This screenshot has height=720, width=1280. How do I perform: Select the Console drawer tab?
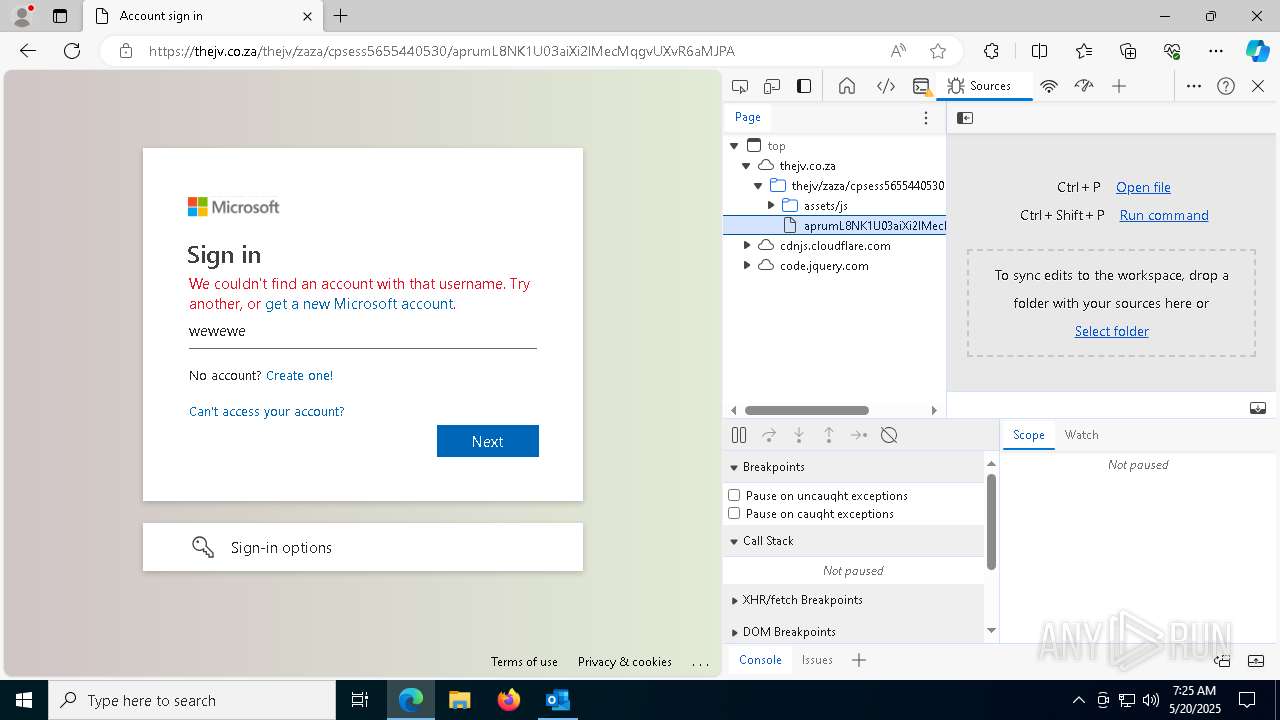click(x=760, y=660)
